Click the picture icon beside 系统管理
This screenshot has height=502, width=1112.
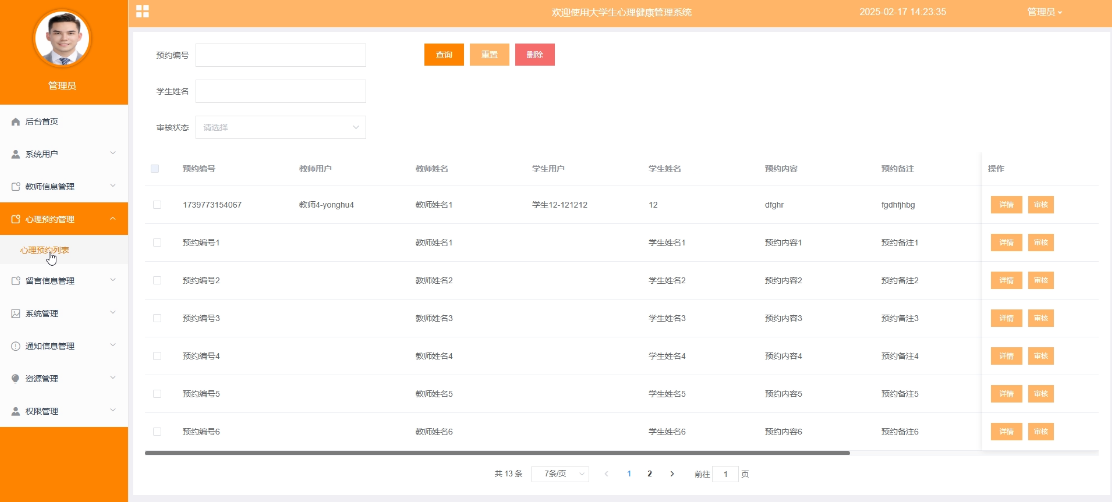pos(16,313)
